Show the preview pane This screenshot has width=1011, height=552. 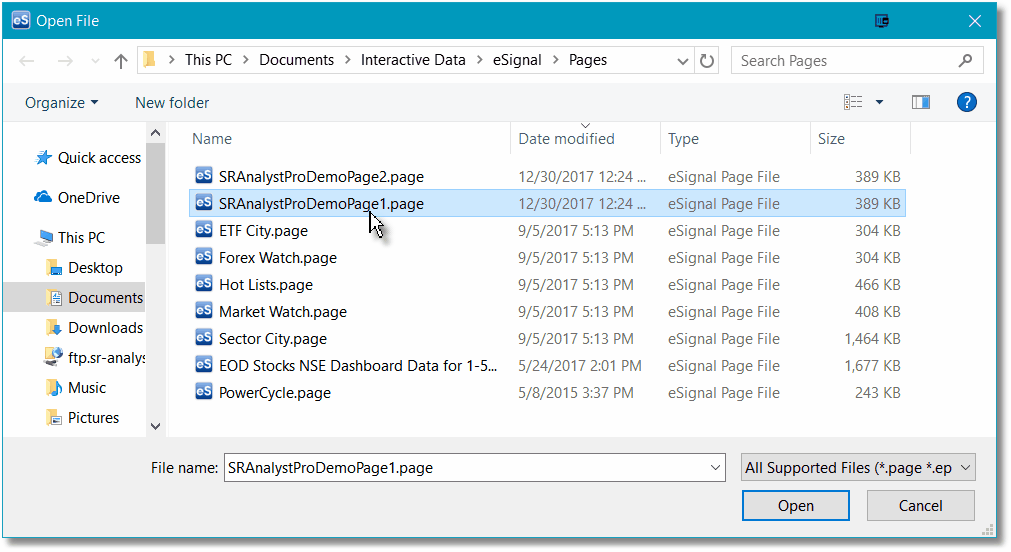[x=921, y=102]
